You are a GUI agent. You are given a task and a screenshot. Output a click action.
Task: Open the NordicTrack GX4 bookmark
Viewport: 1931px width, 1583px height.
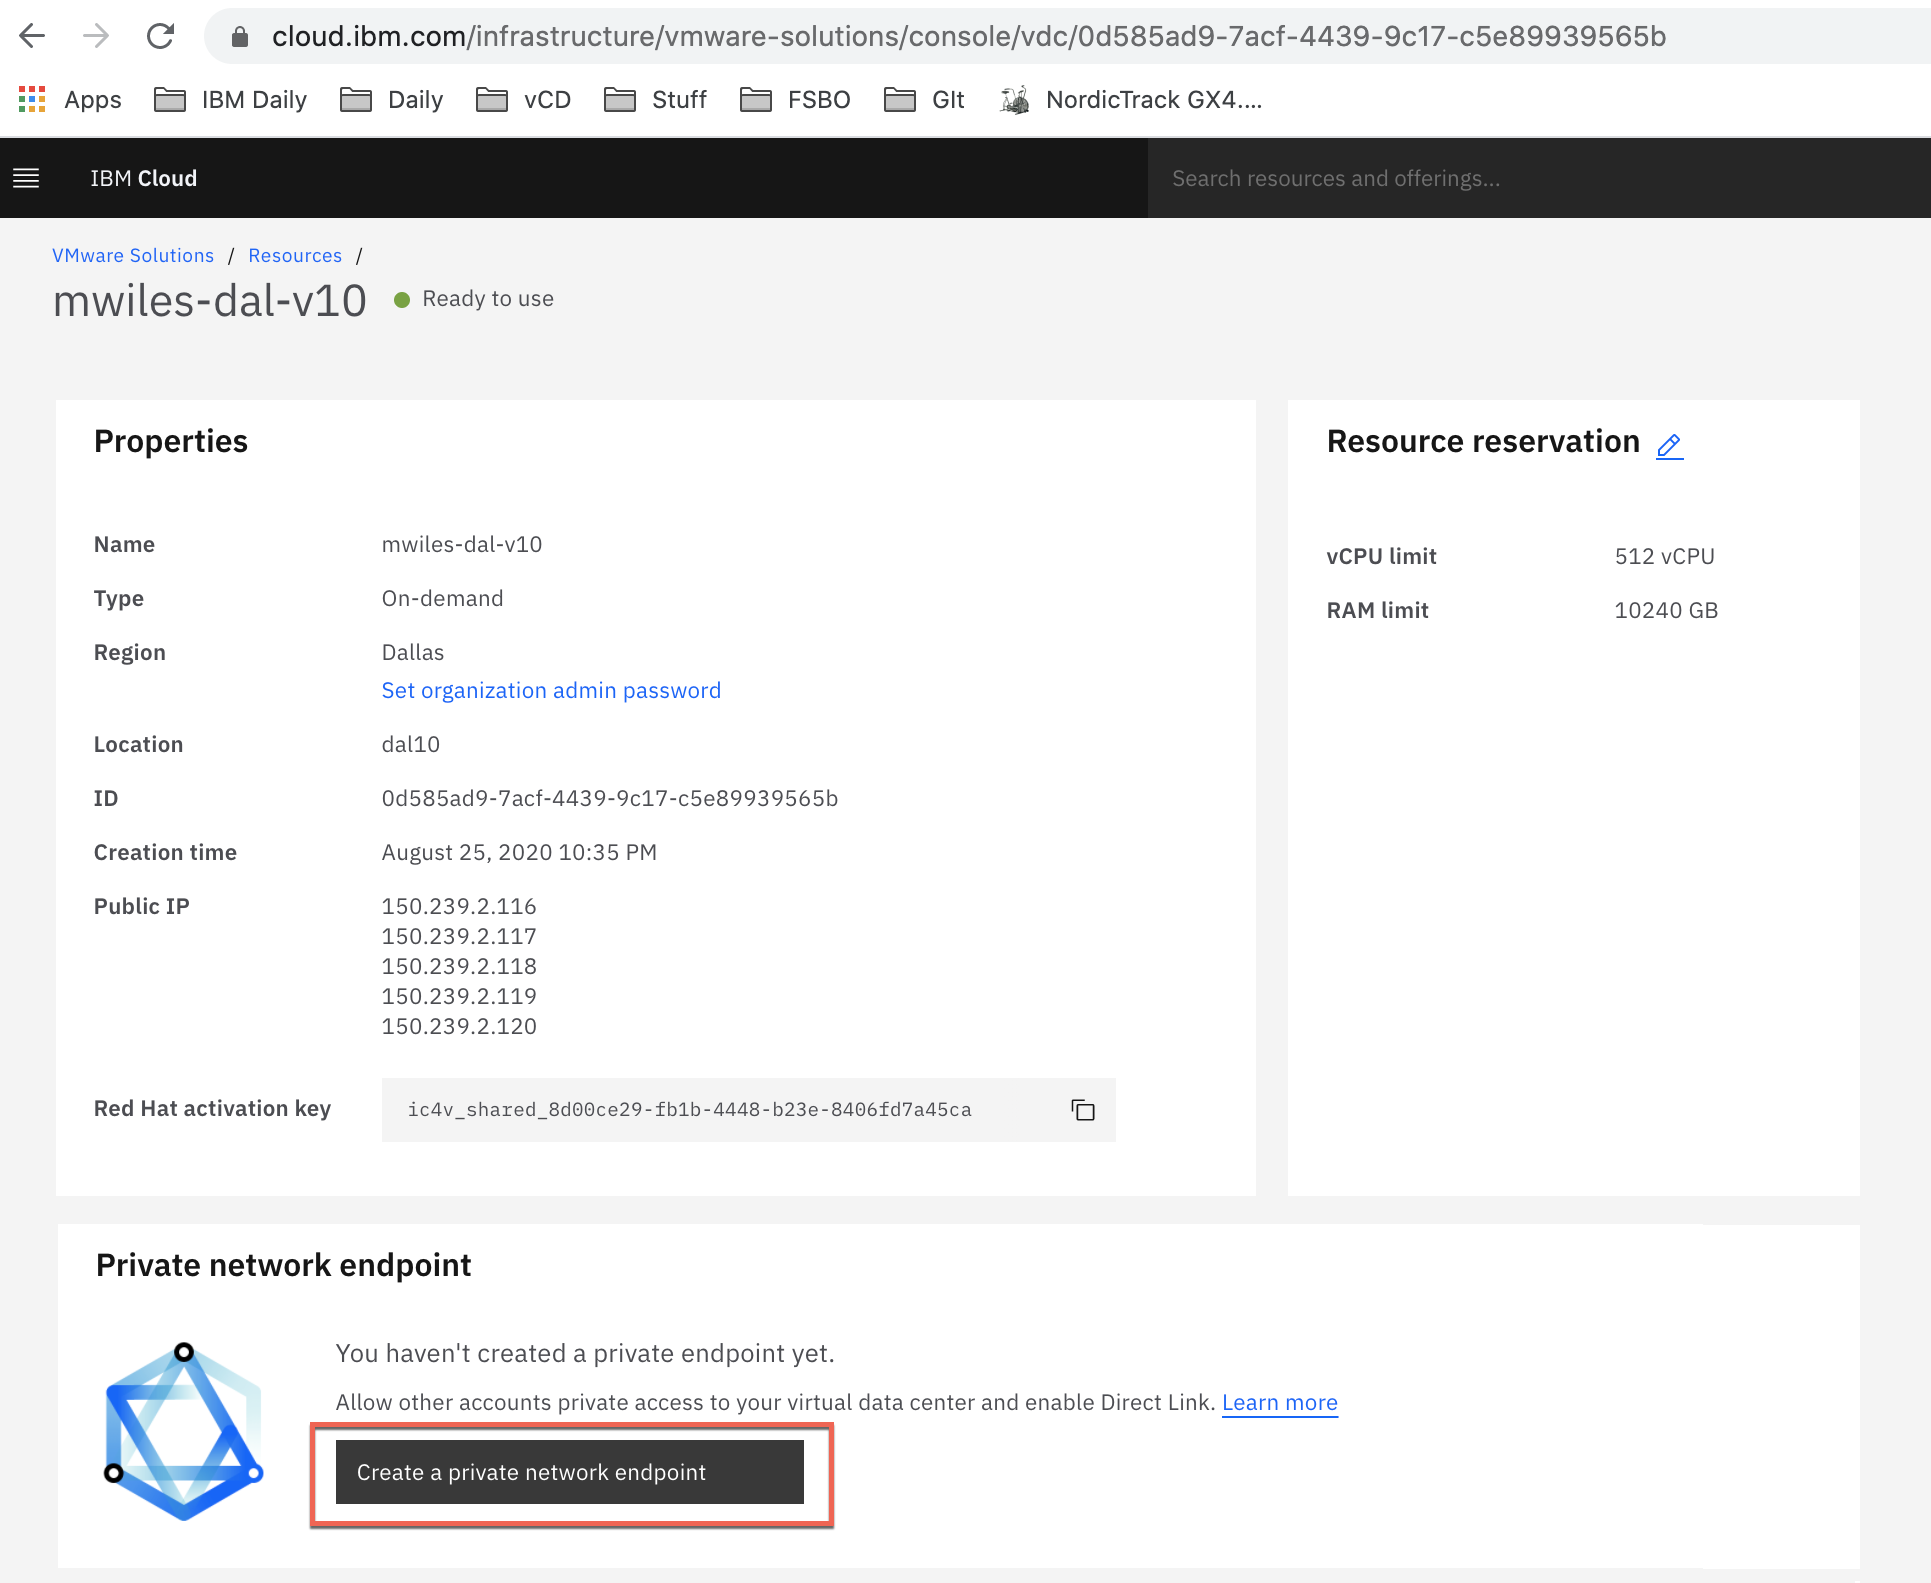pyautogui.click(x=1131, y=100)
